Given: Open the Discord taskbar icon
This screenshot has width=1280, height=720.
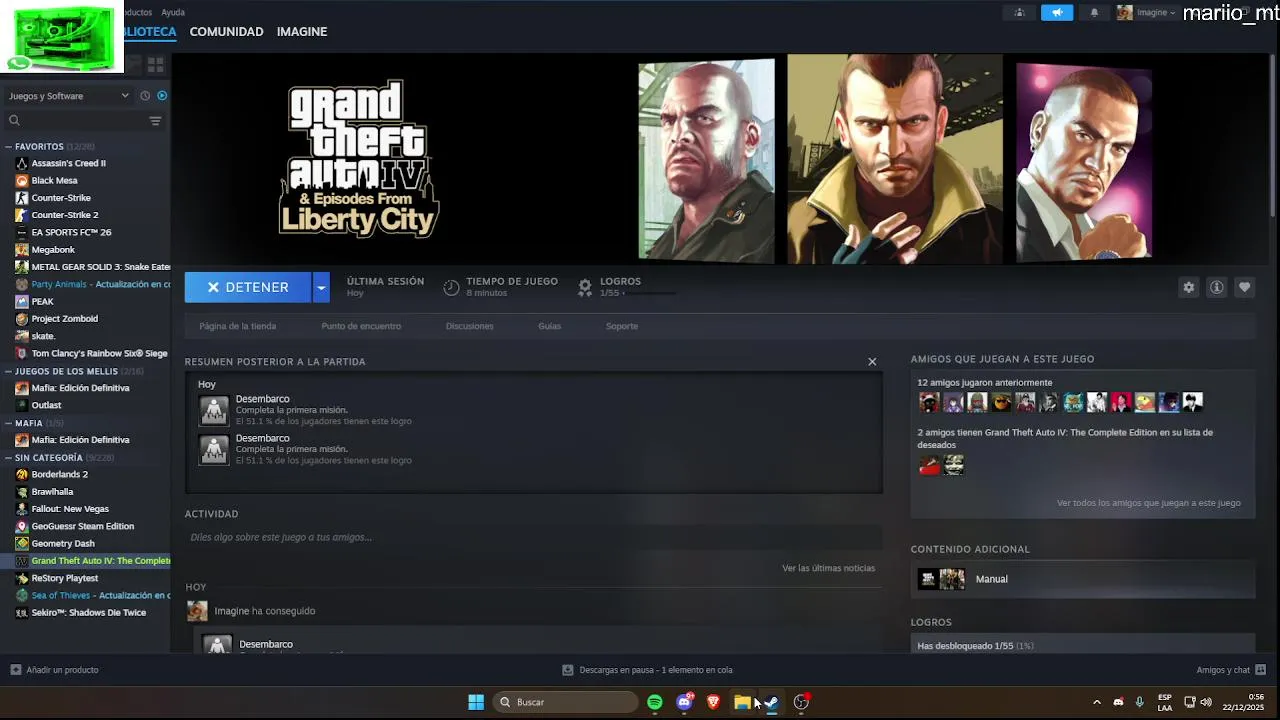Looking at the screenshot, I should (x=684, y=702).
